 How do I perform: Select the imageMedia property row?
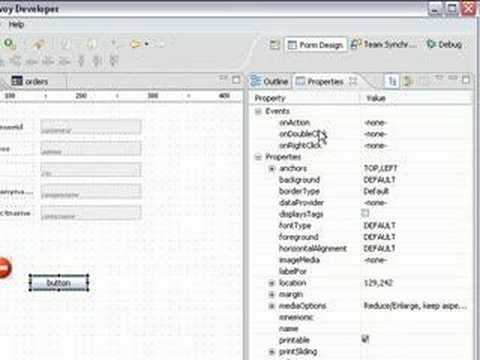point(362,260)
